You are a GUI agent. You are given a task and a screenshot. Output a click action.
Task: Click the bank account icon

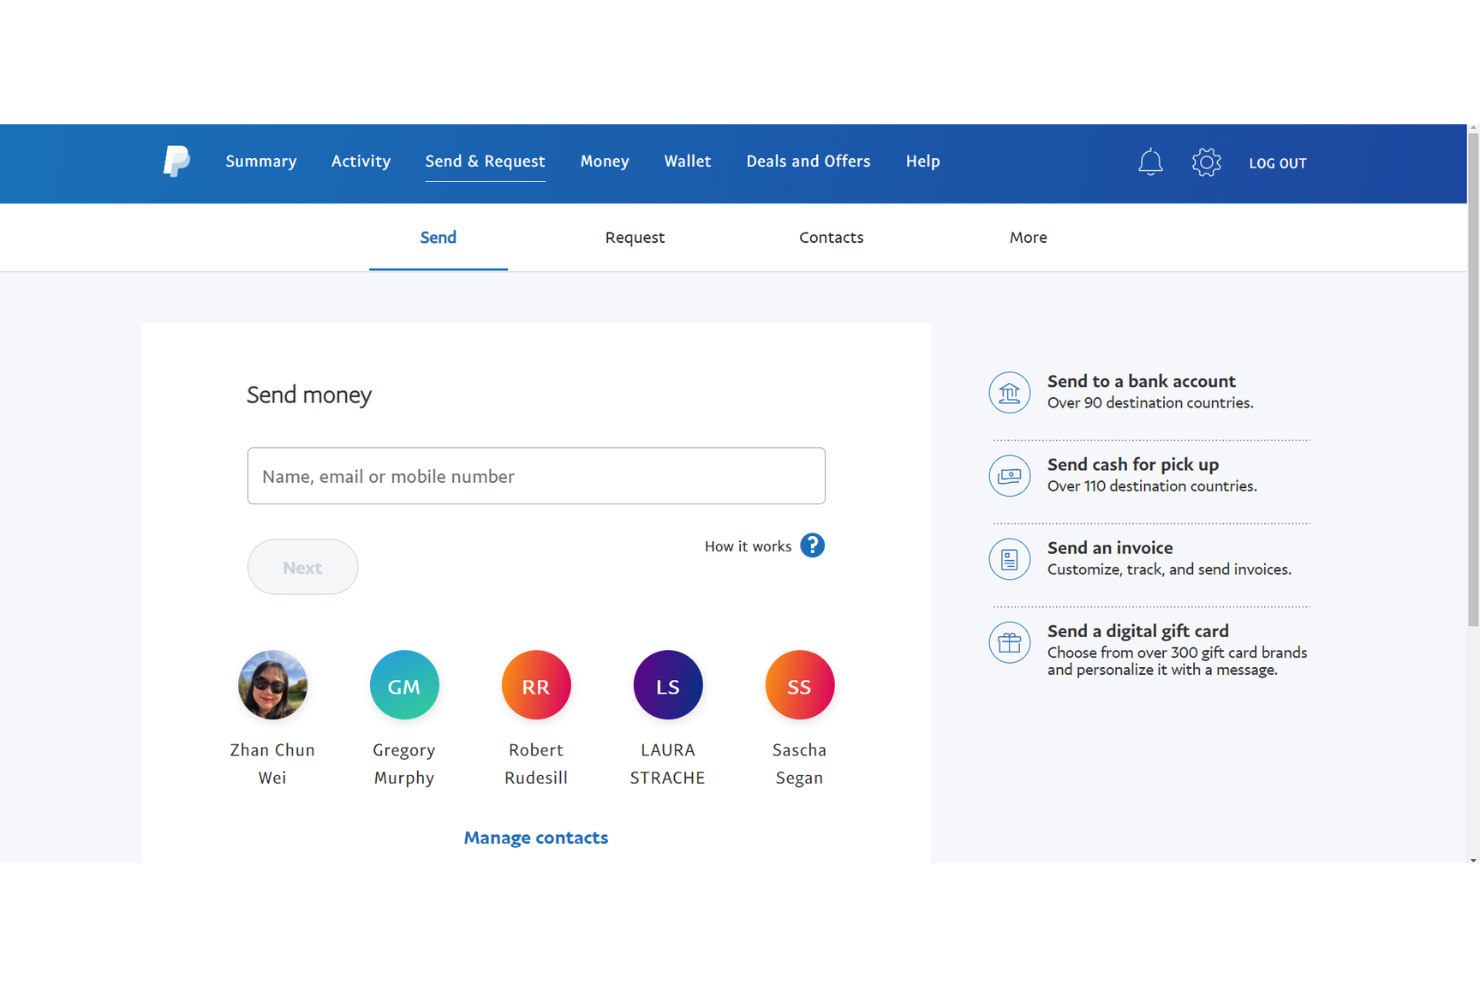[1009, 392]
